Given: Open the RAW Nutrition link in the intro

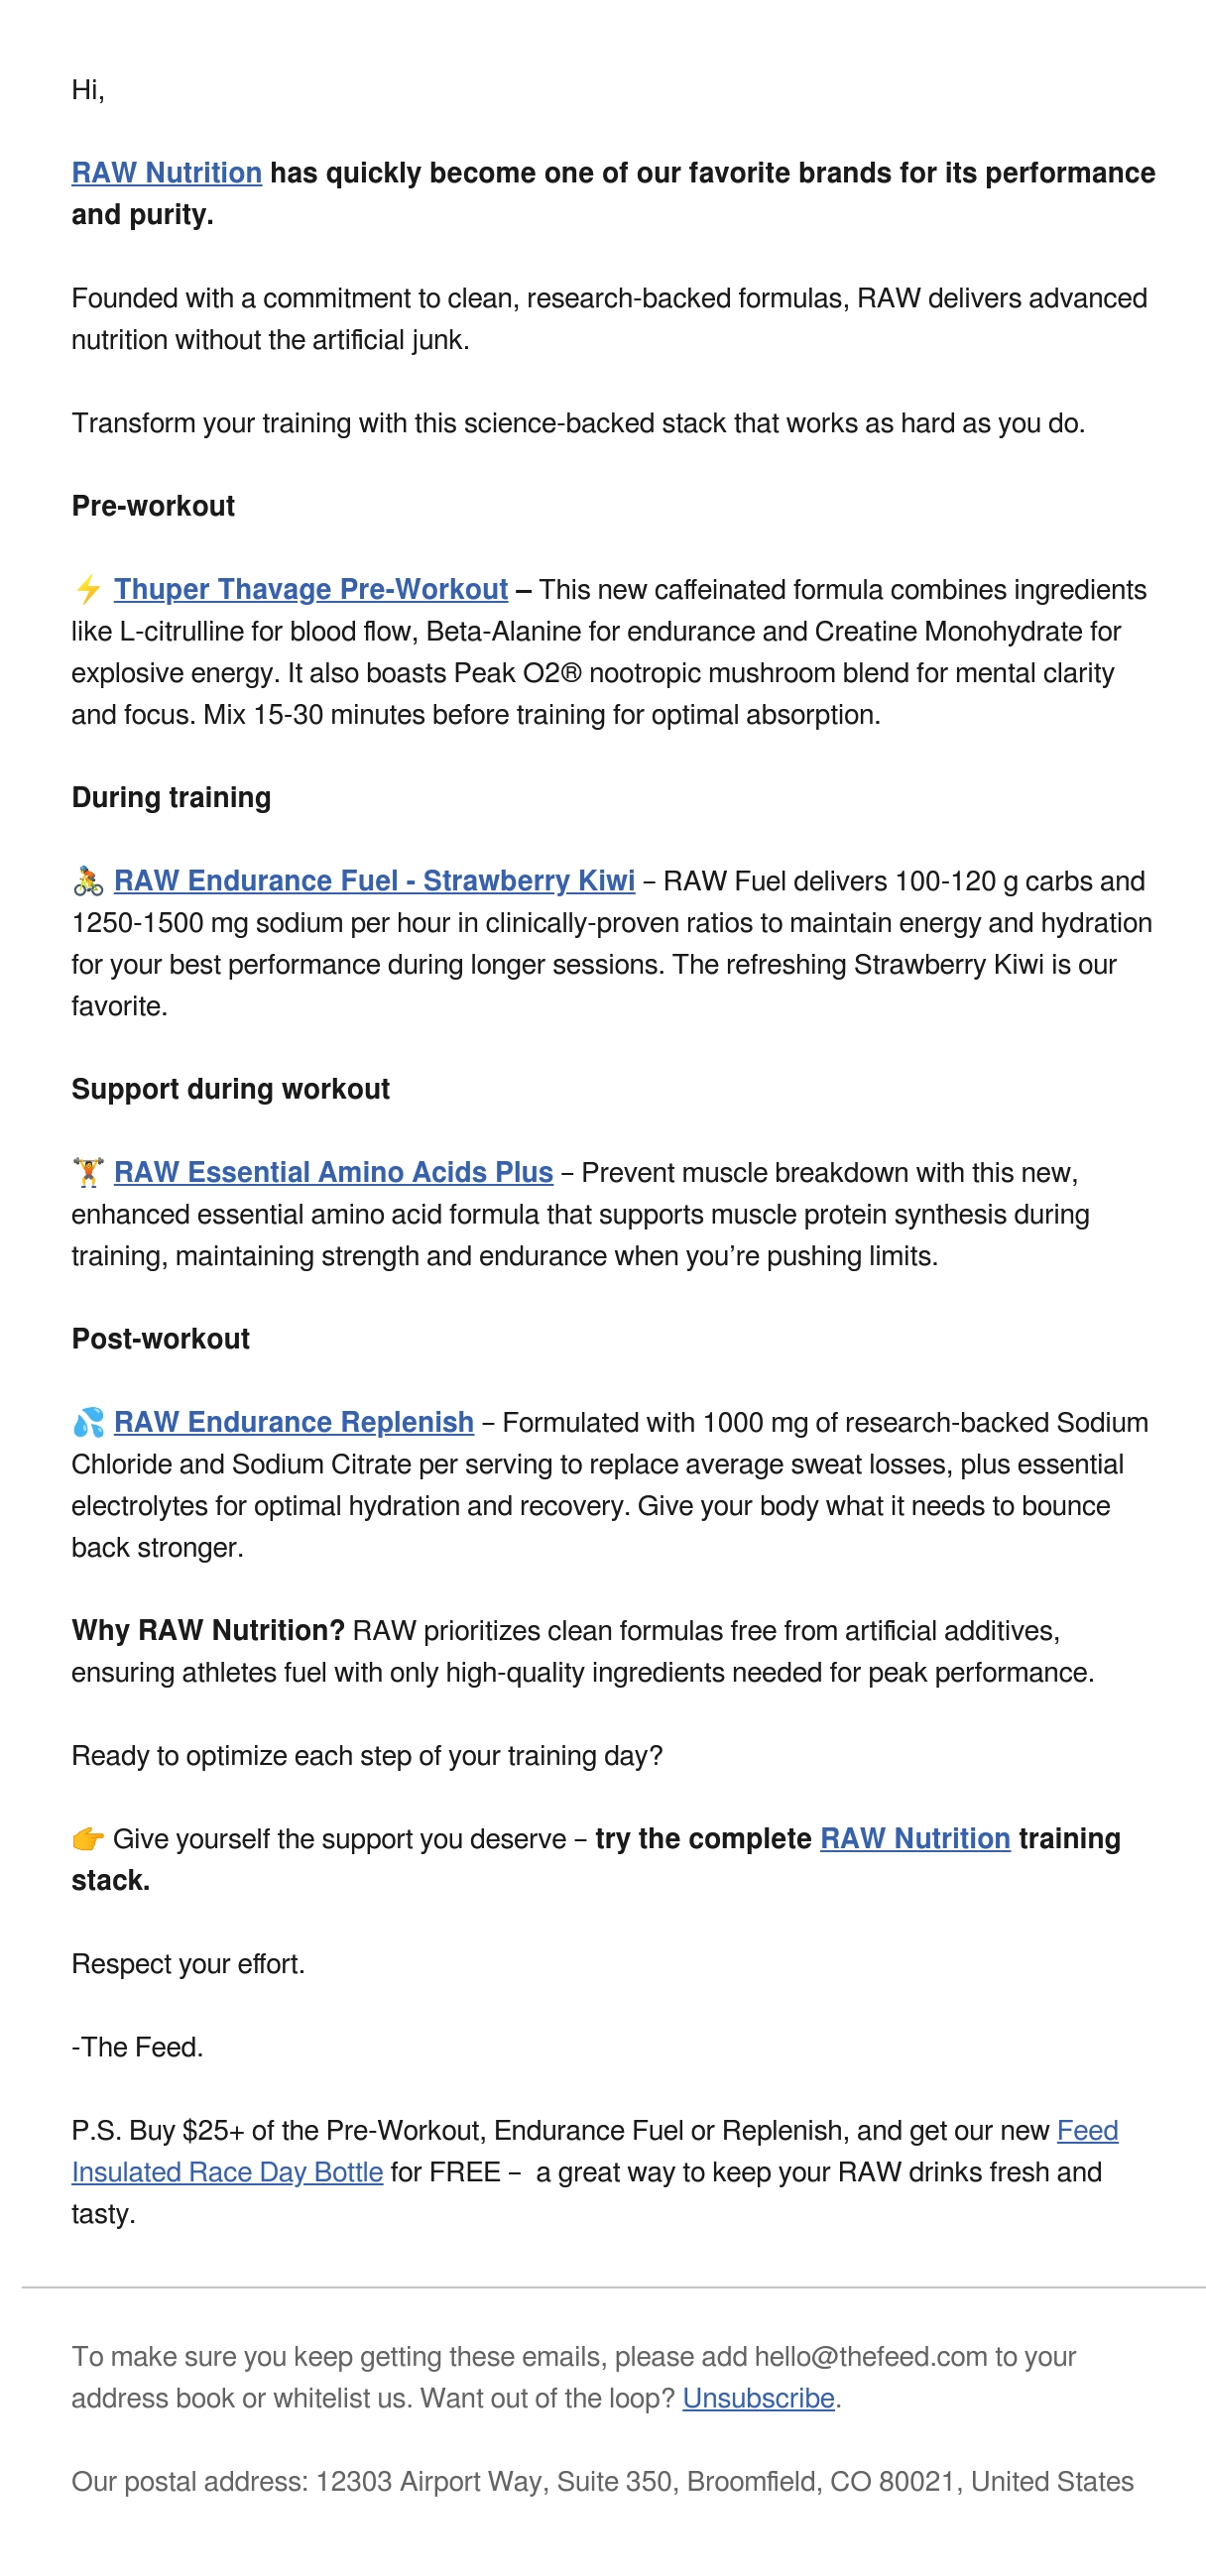Looking at the screenshot, I should coord(166,173).
